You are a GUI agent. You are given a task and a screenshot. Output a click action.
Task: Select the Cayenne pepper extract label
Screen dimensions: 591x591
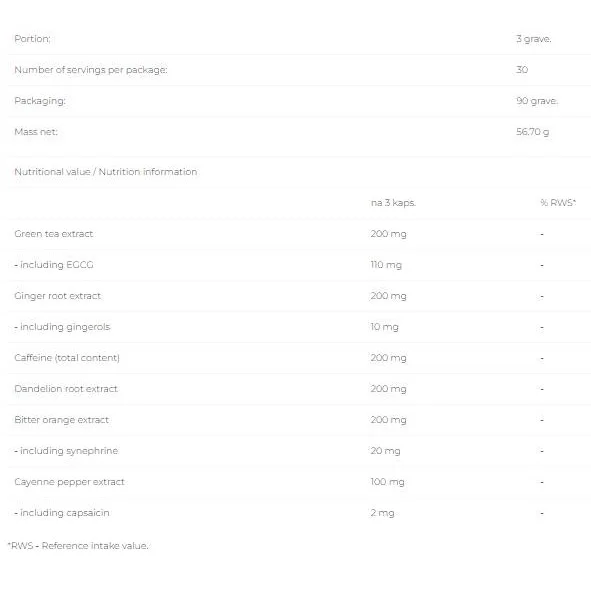[x=69, y=482]
